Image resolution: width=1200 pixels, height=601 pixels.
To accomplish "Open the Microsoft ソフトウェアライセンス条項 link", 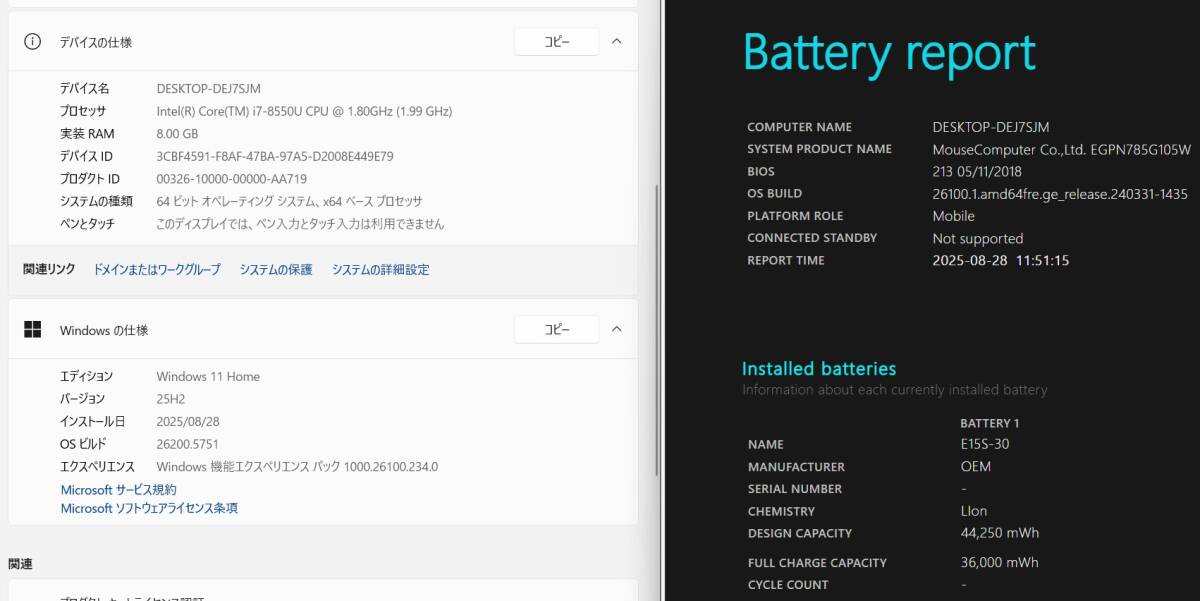I will [149, 508].
